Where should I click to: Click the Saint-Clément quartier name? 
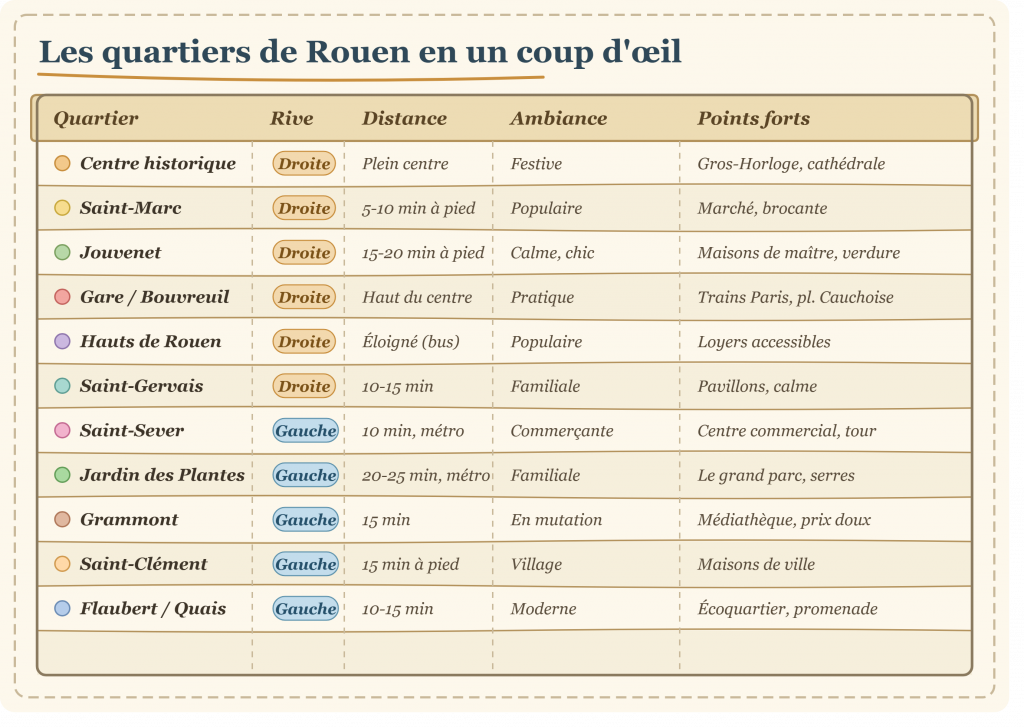(x=144, y=564)
